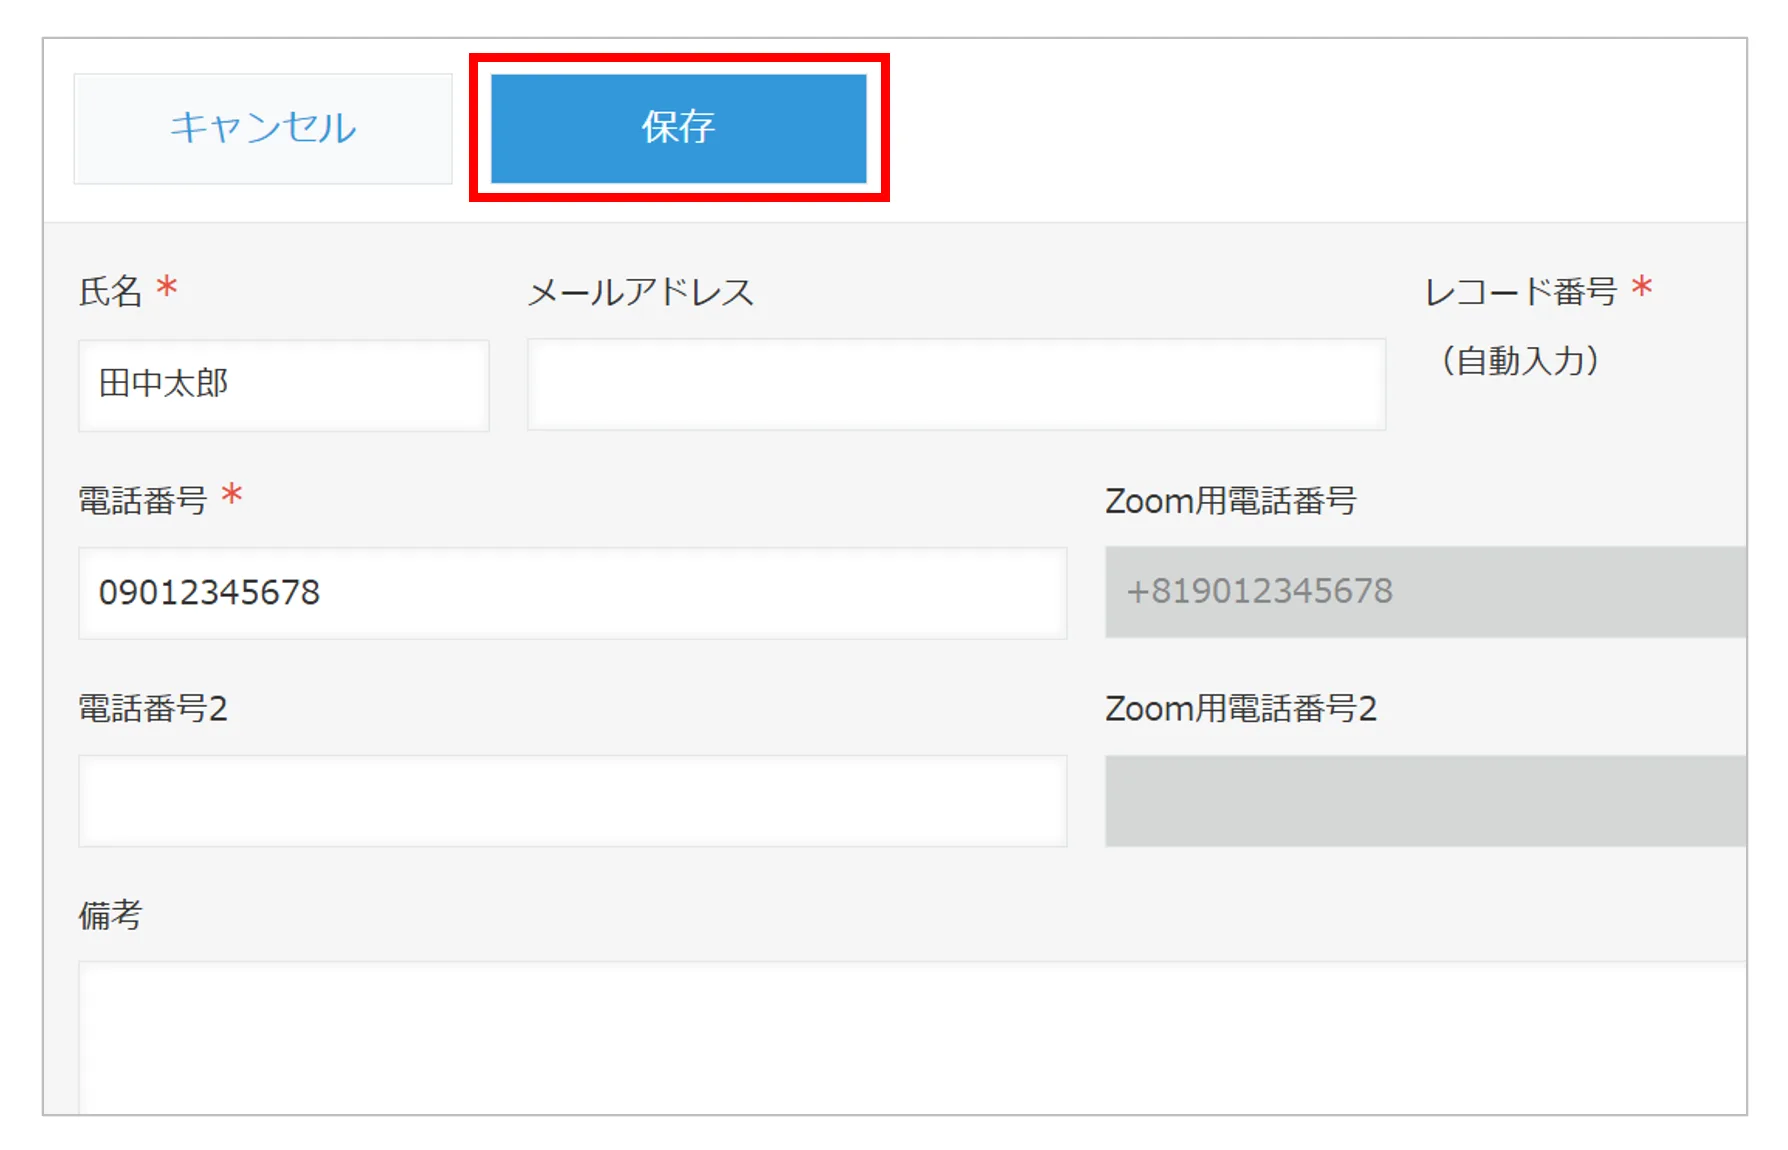Click the Zoom用電話番号 field showing +819012345678

[1426, 592]
